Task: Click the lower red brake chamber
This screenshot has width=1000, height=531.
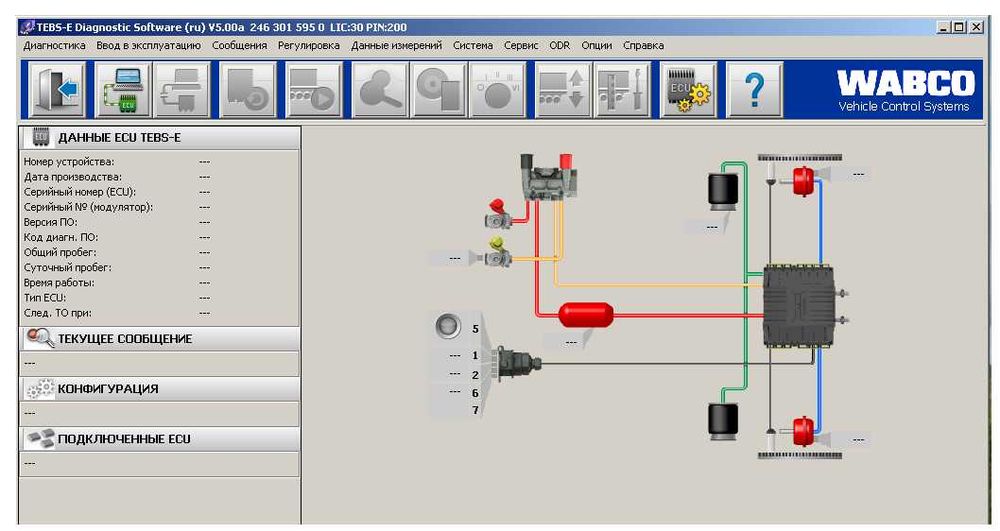Action: pyautogui.click(x=804, y=431)
